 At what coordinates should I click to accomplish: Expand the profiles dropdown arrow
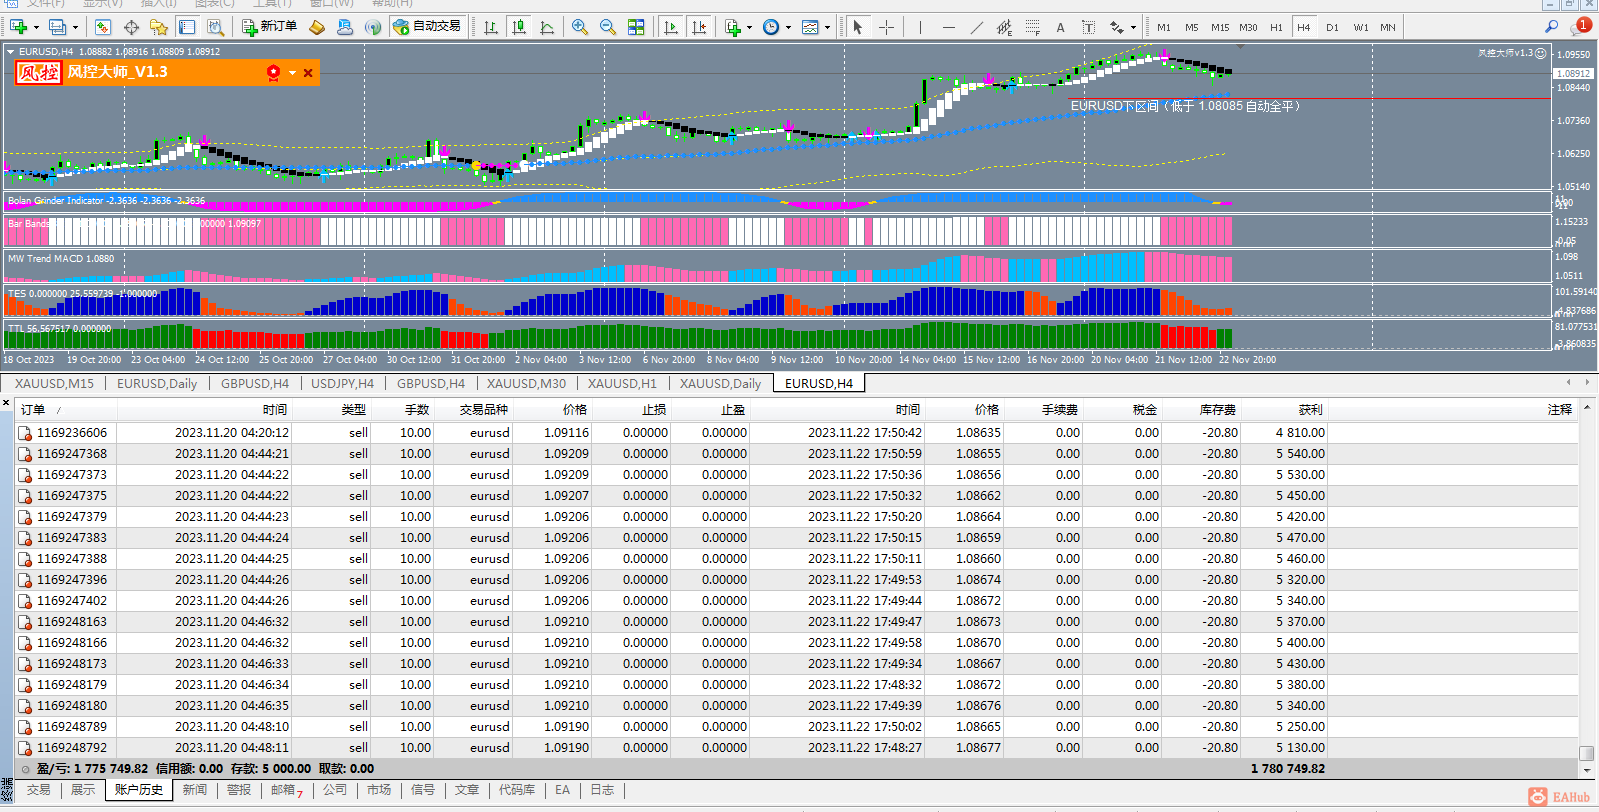[x=75, y=28]
